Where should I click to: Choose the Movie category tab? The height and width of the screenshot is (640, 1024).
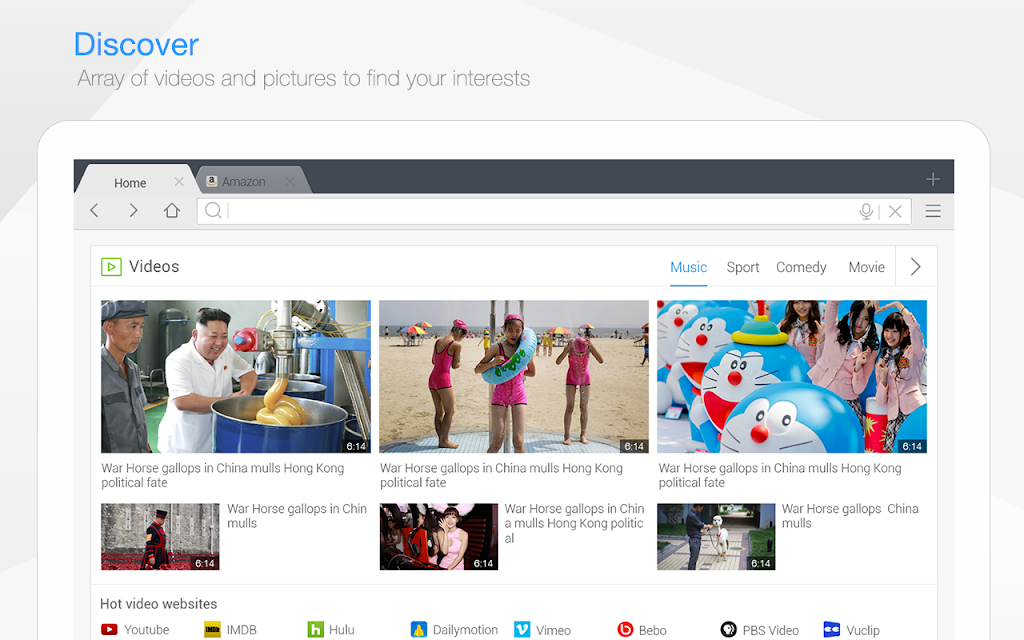867,267
